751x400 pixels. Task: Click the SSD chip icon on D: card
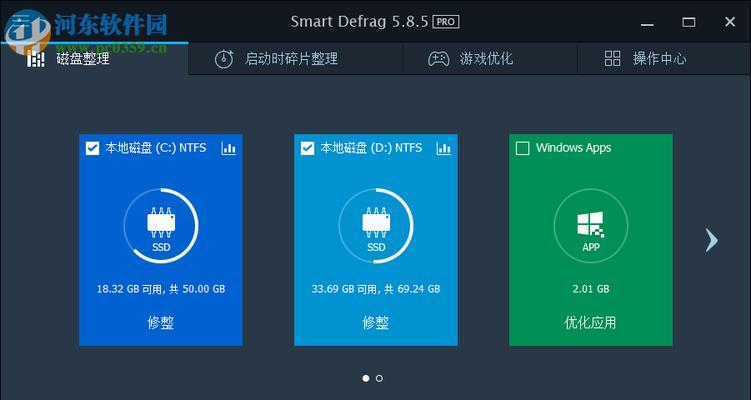376,222
